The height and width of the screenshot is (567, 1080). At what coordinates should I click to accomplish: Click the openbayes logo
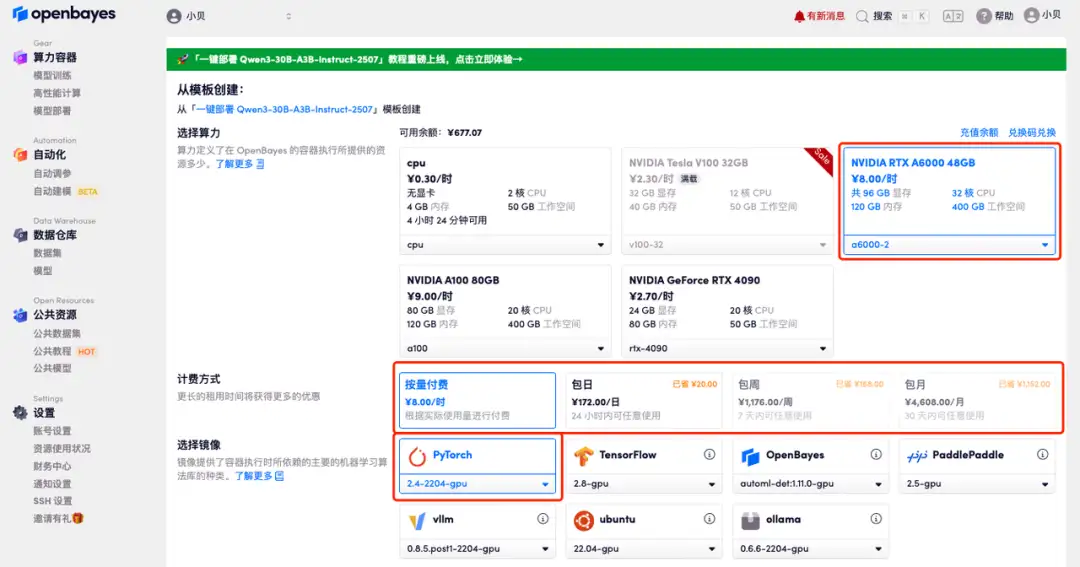tap(63, 14)
